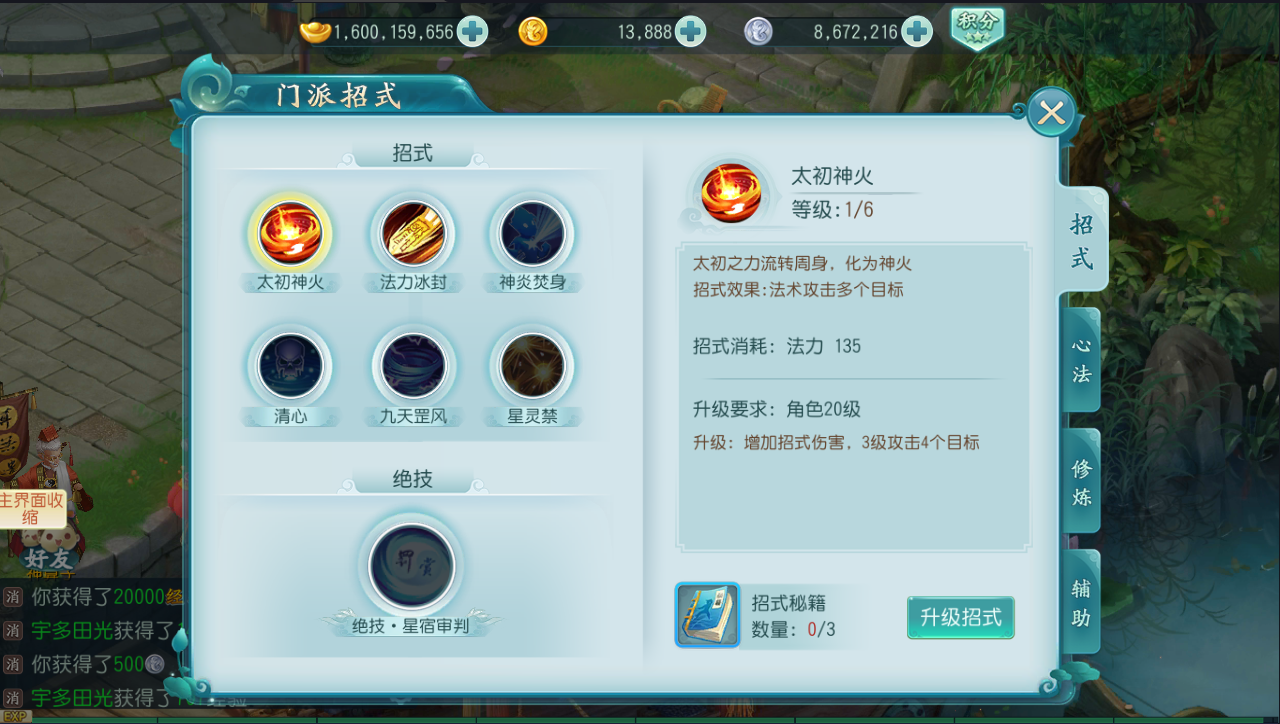The image size is (1280, 724).
Task: Add more gold ingots with plus button
Action: 472,32
